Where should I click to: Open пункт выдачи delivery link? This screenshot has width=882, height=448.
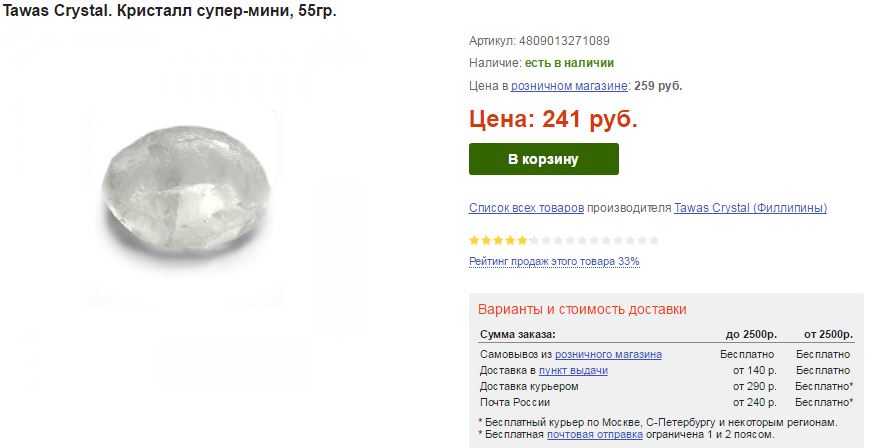click(x=573, y=370)
